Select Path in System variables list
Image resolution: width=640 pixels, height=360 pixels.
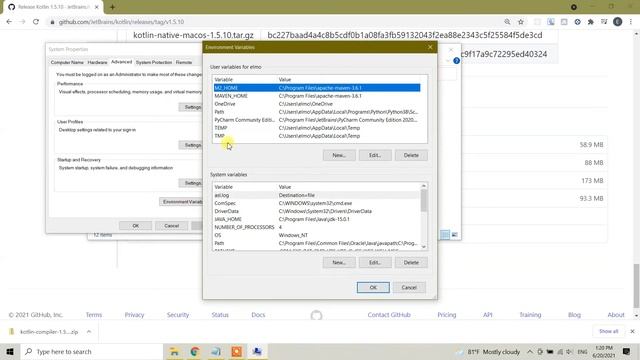tap(317, 243)
